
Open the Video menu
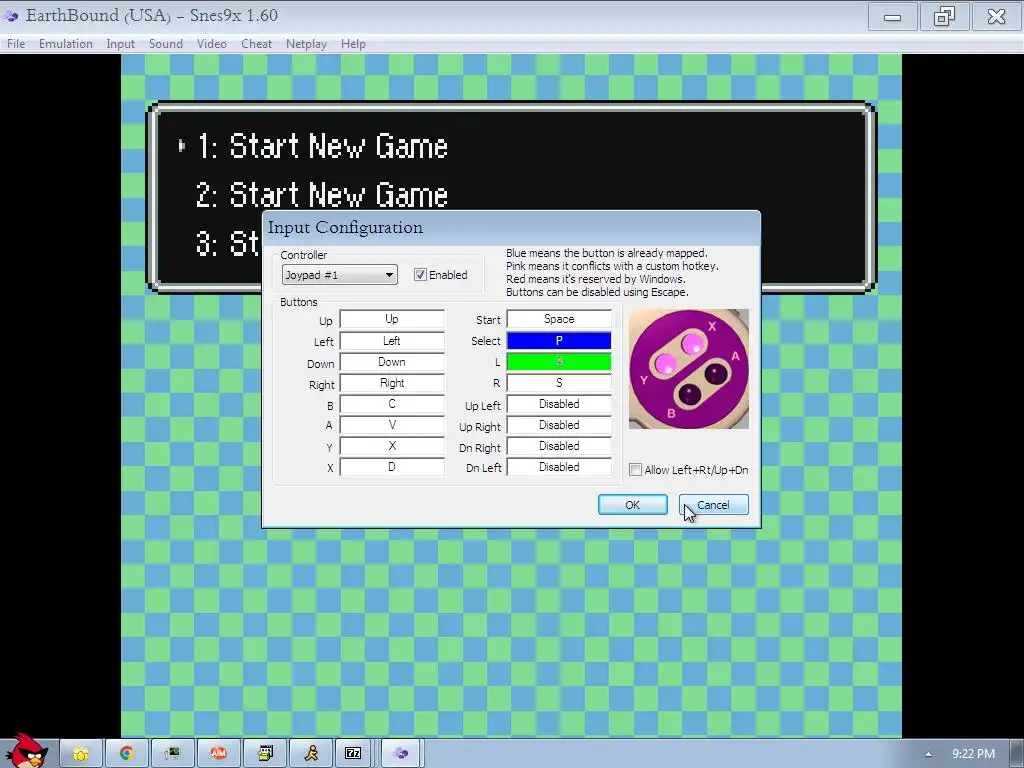point(212,44)
